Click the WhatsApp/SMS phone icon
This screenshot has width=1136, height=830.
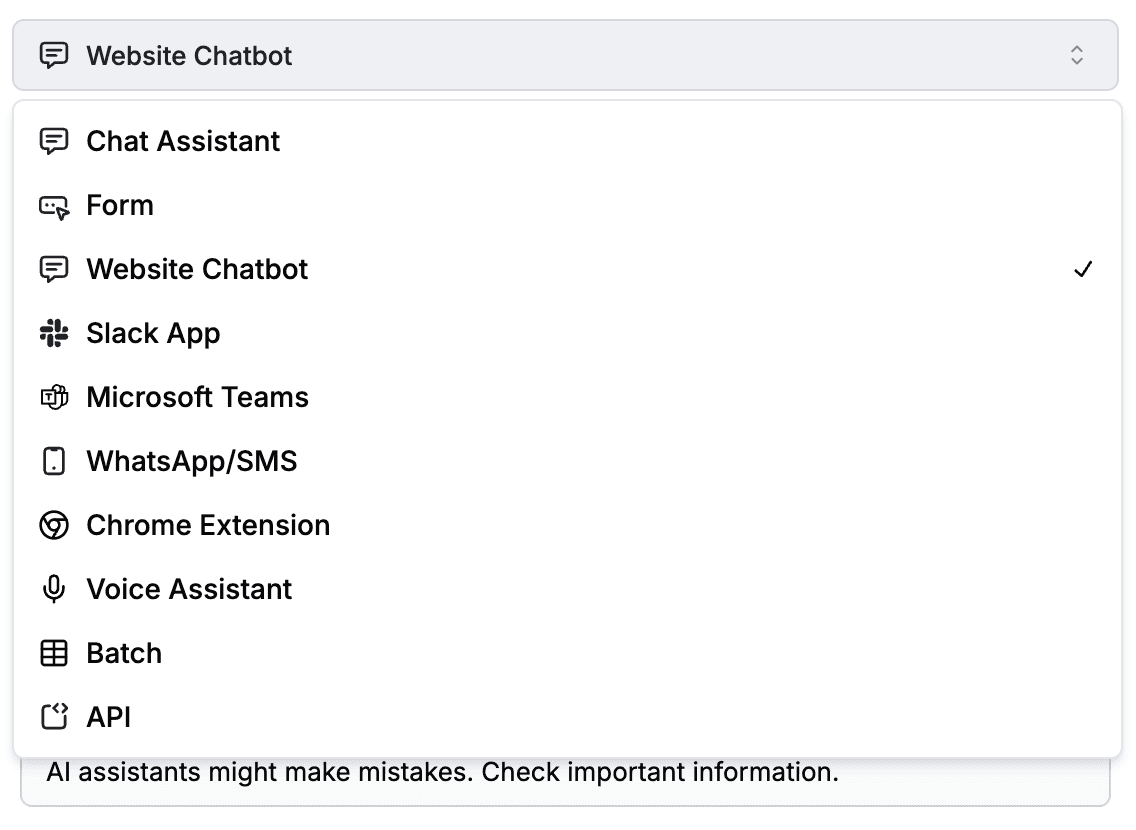pyautogui.click(x=54, y=462)
